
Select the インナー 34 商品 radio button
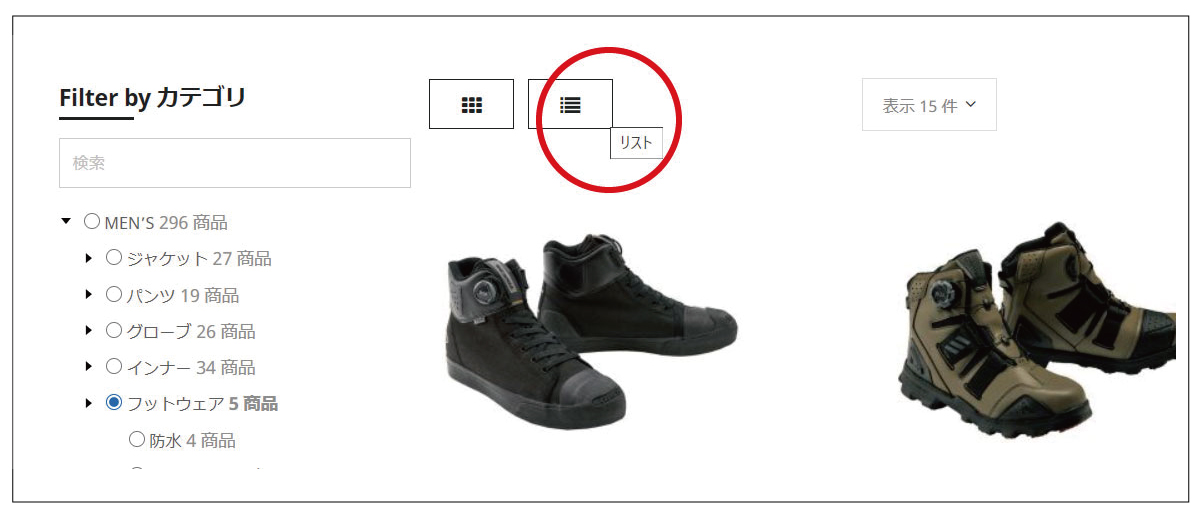pyautogui.click(x=114, y=366)
